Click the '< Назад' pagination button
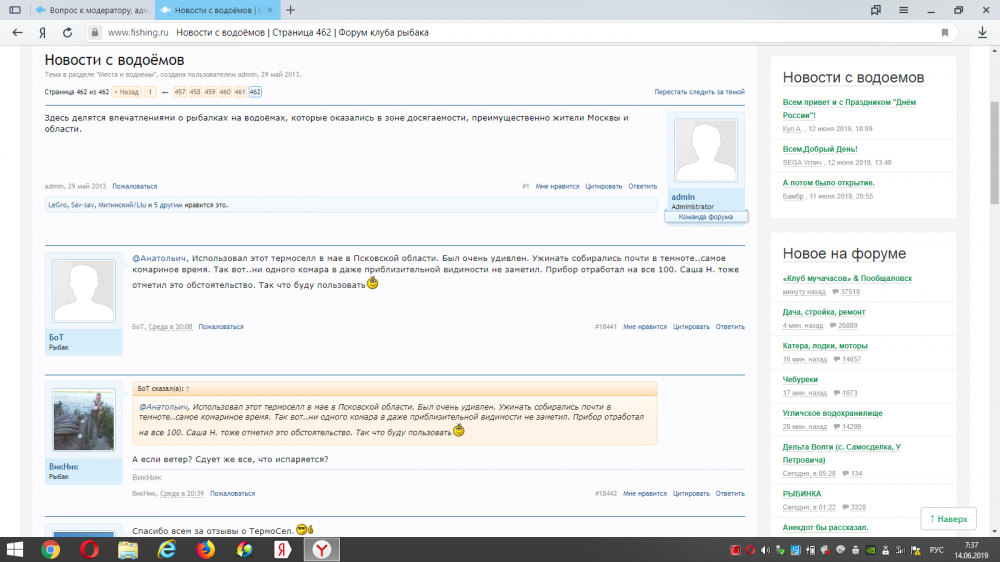Screen dimensions: 1000x562 (126, 92)
